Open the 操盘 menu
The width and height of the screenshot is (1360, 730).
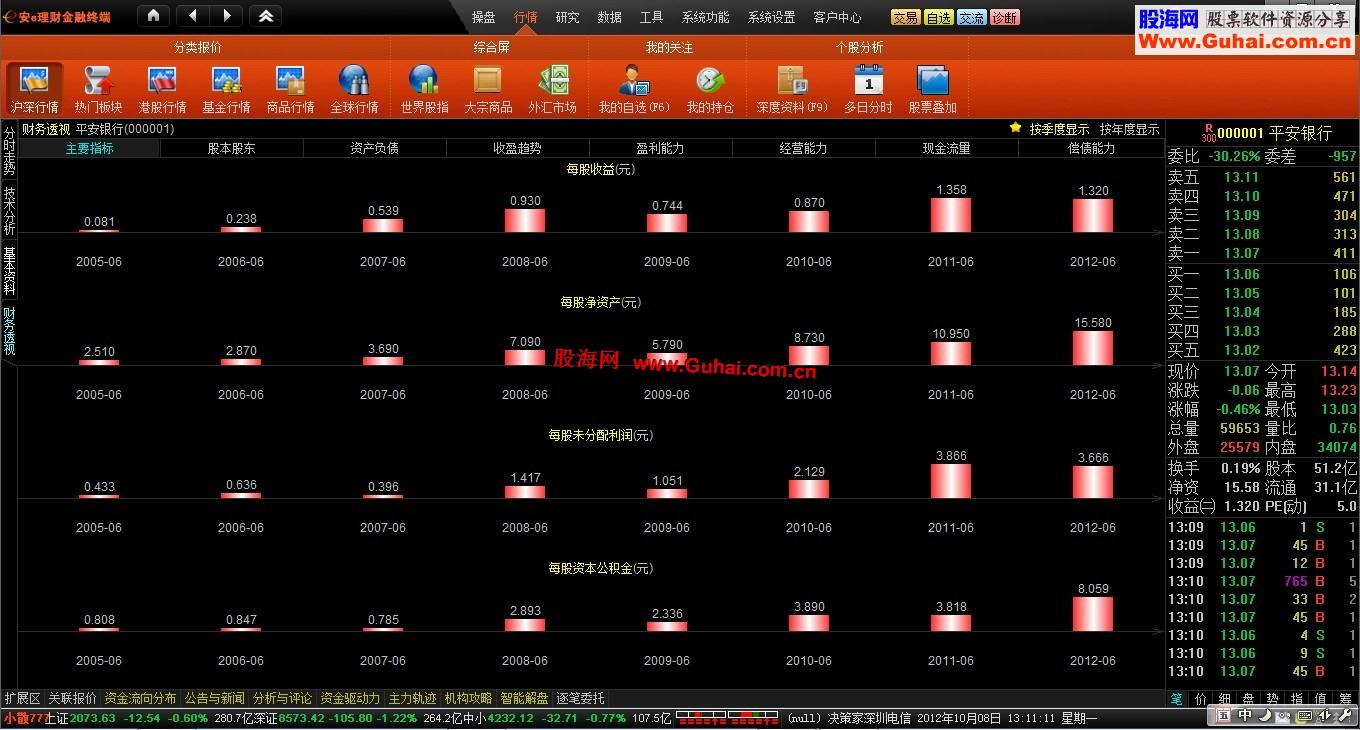click(x=484, y=17)
